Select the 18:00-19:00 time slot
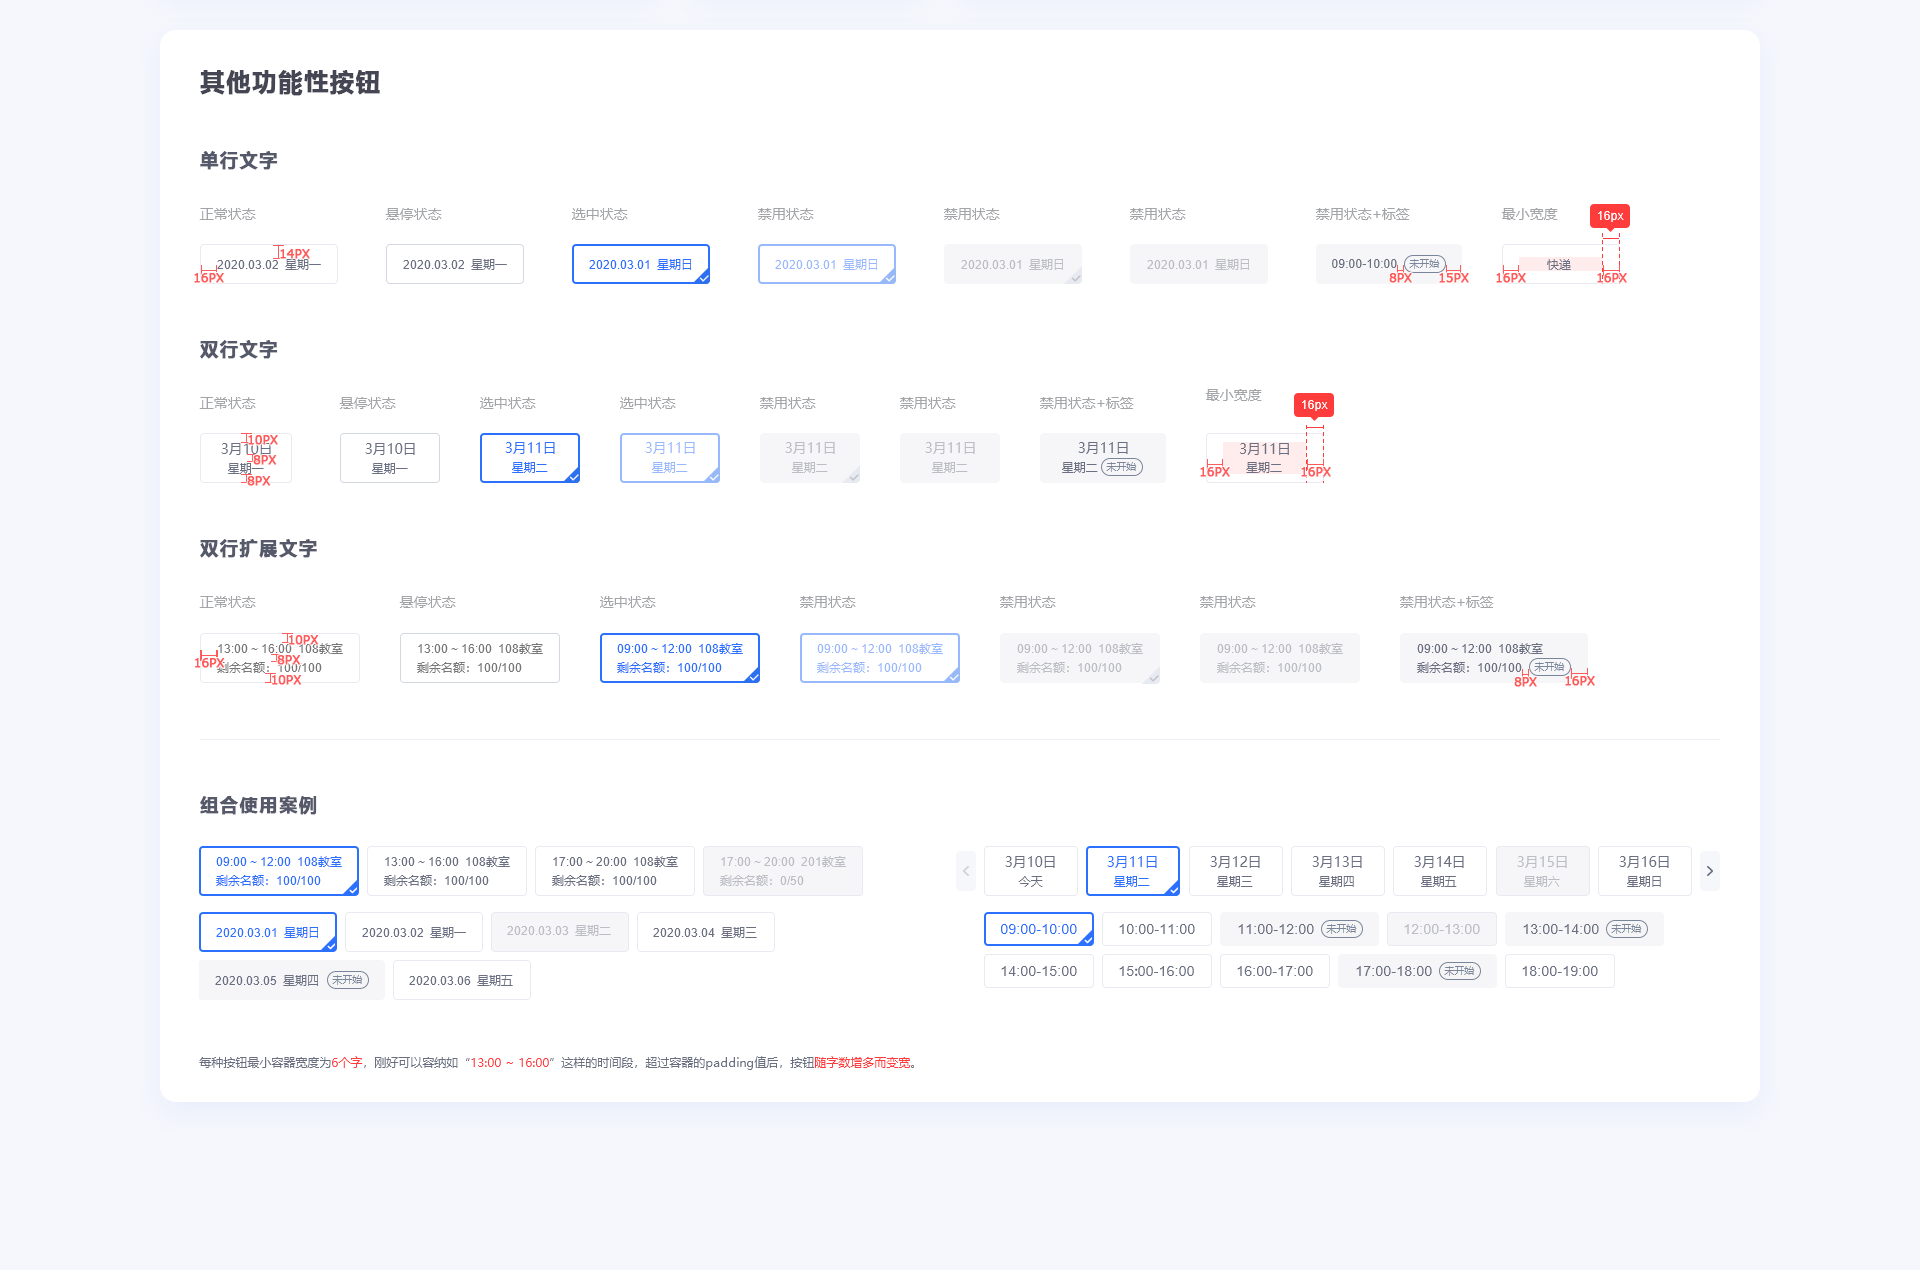Viewport: 1920px width, 1270px height. (x=1560, y=971)
